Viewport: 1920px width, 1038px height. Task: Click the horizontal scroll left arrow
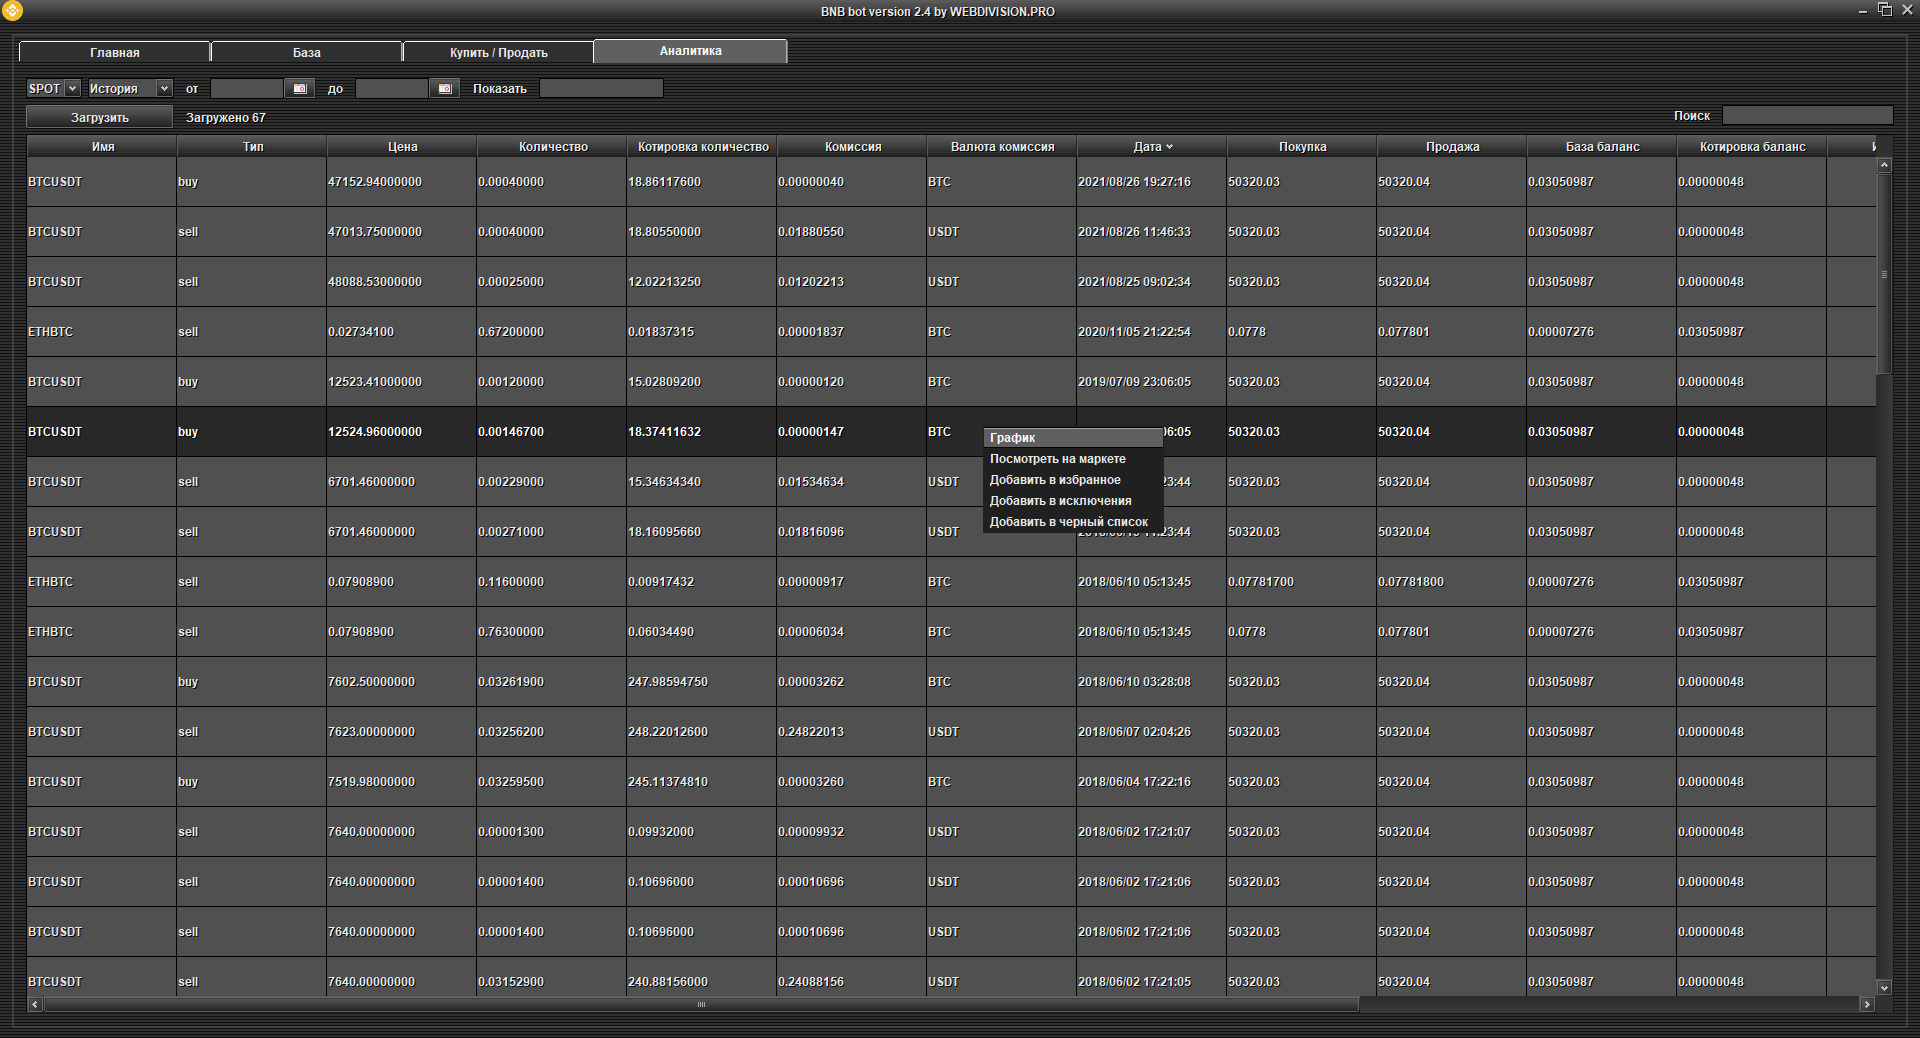coord(35,1004)
